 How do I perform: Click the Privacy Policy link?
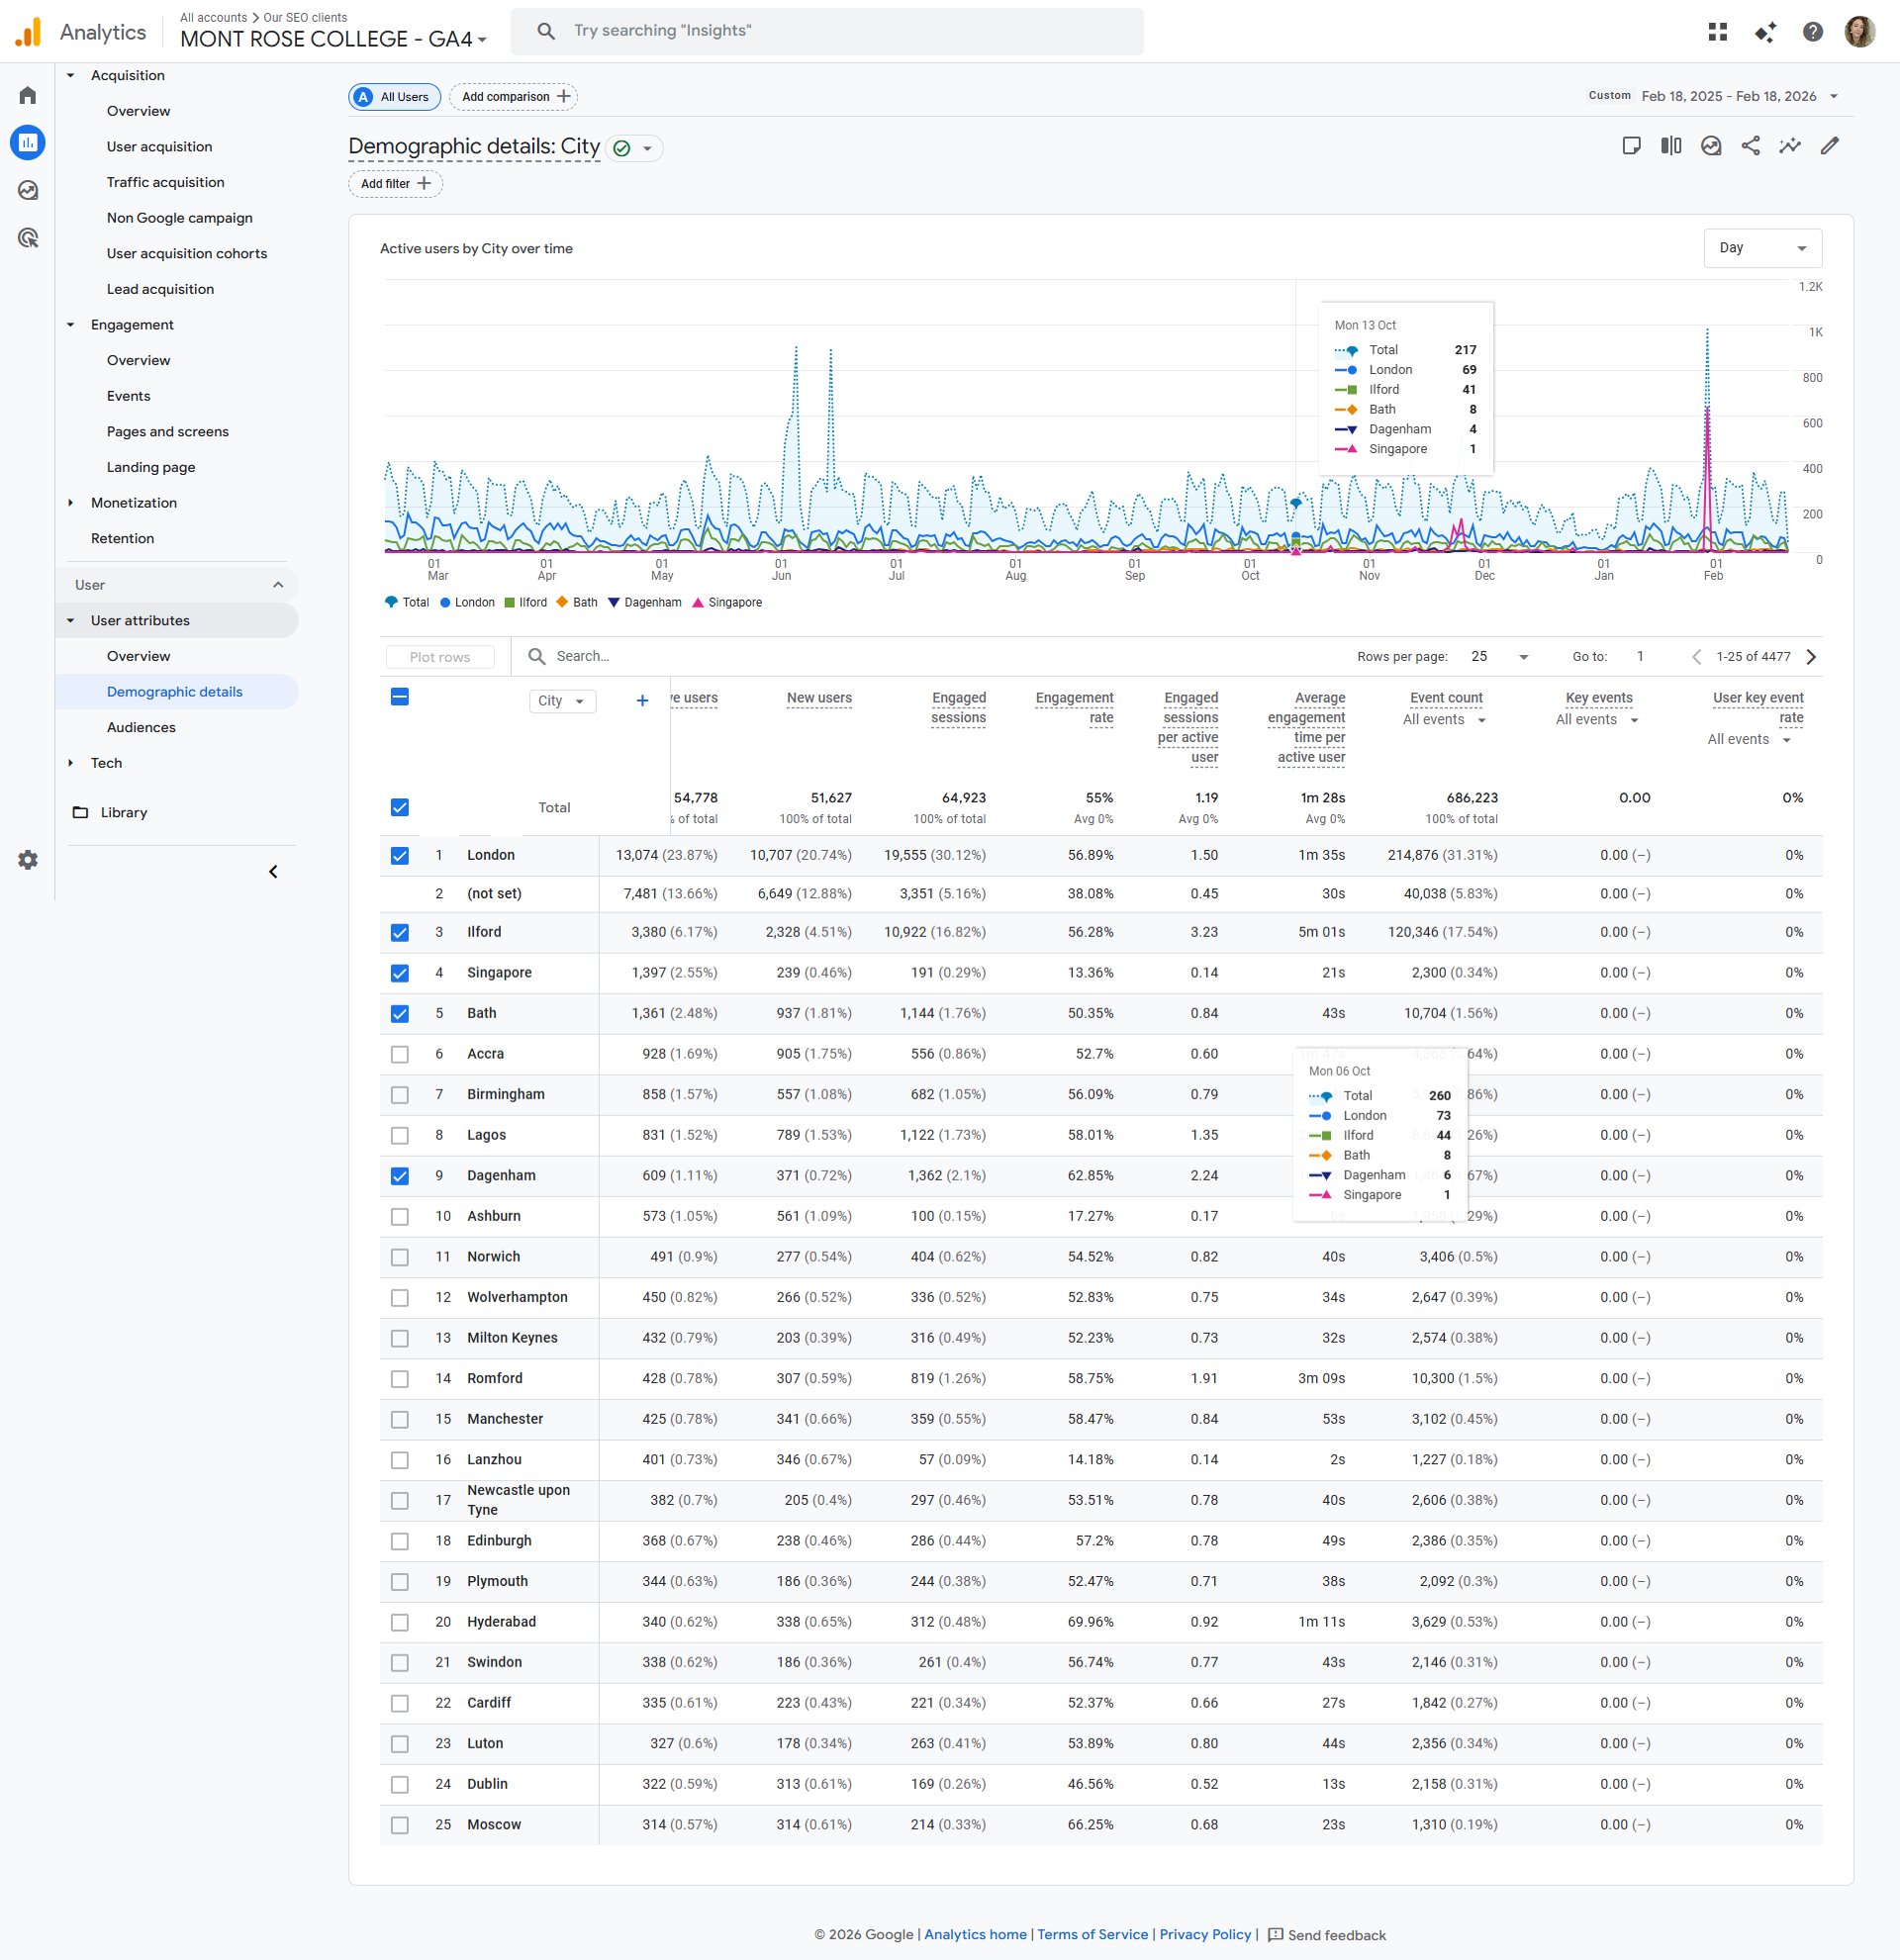tap(1204, 1934)
